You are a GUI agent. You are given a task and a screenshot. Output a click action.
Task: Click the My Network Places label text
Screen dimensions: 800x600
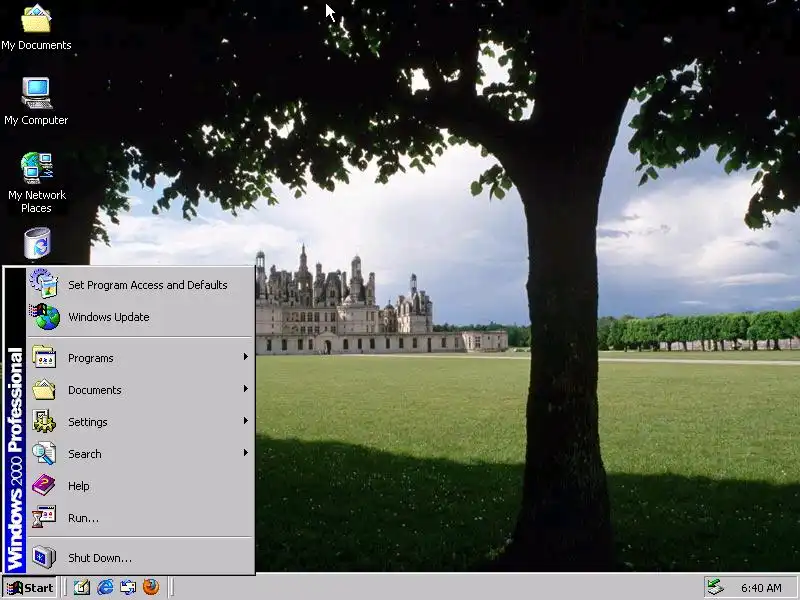point(37,202)
